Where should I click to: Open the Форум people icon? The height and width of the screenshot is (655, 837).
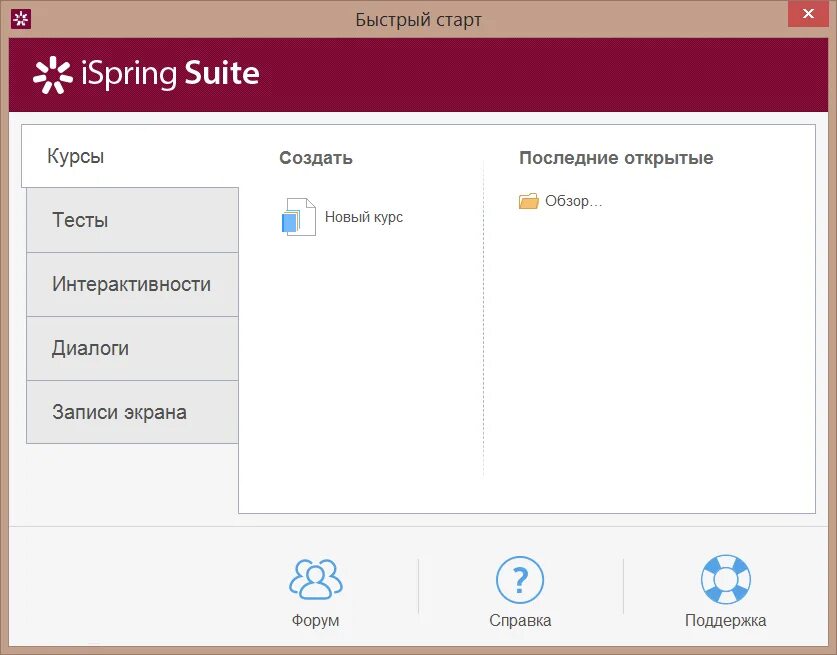pyautogui.click(x=315, y=579)
